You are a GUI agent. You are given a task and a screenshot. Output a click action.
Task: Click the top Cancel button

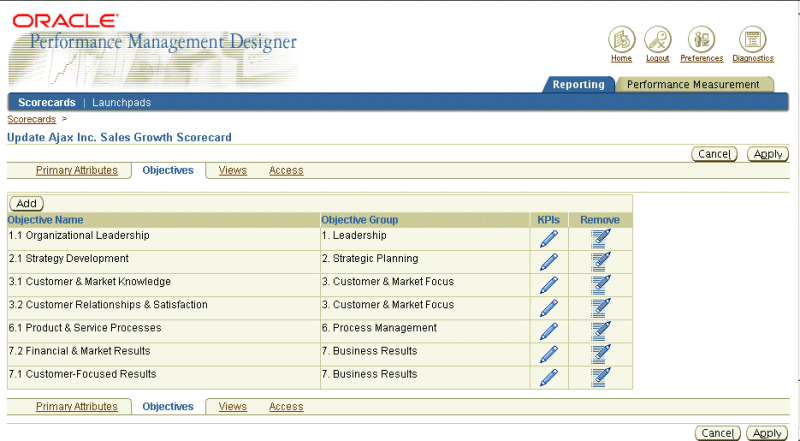coord(714,154)
